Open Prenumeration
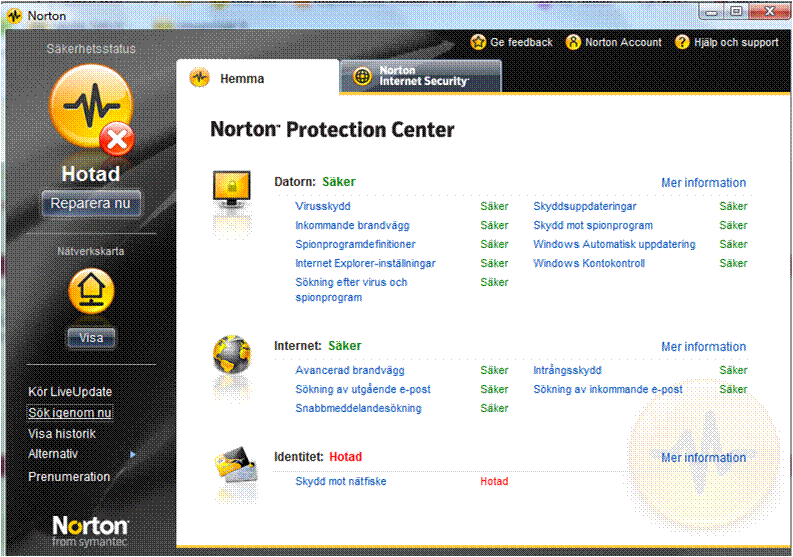 tap(69, 477)
